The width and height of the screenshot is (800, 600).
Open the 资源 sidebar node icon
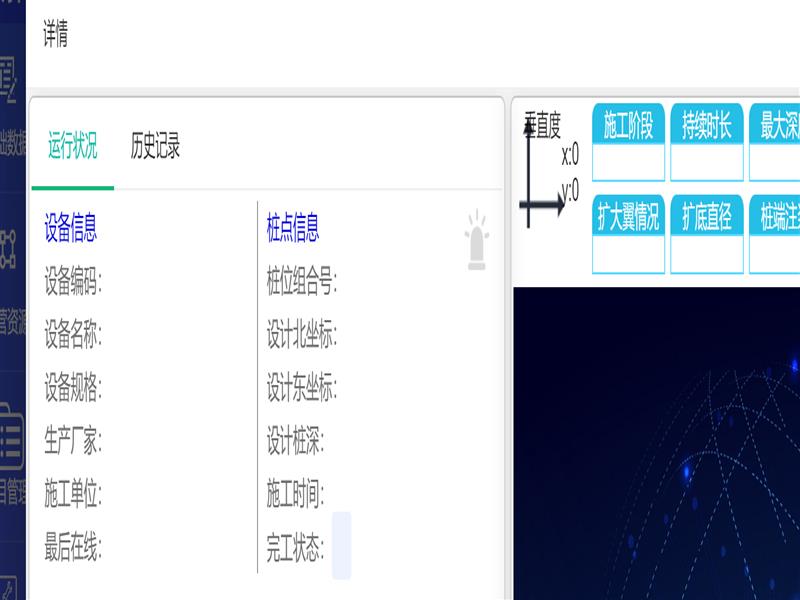point(9,243)
